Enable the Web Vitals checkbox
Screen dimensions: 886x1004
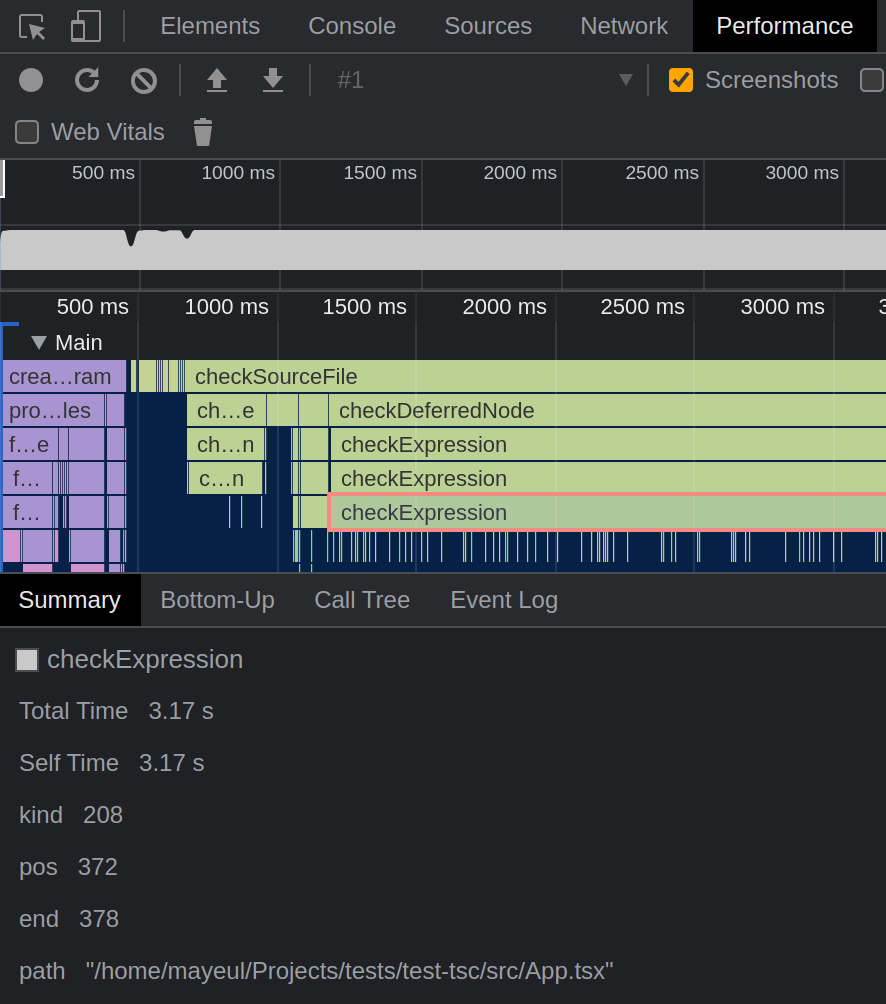26,132
